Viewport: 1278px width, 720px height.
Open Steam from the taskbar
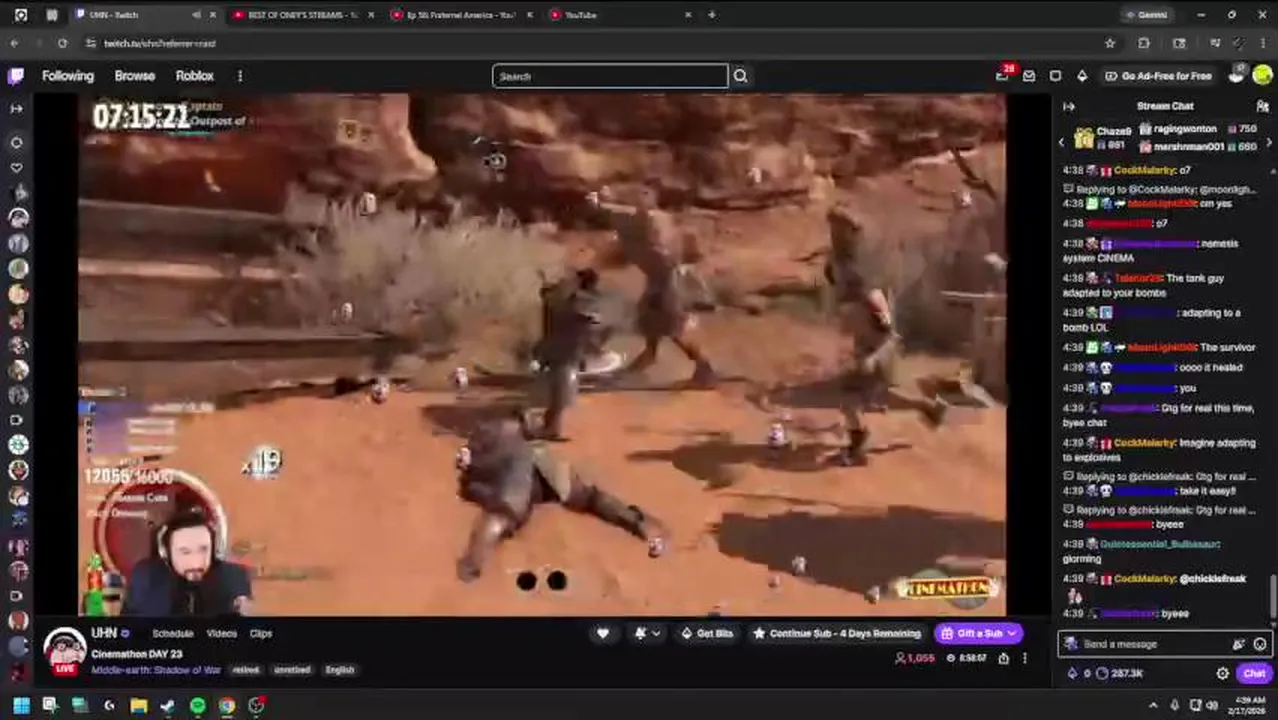pos(168,706)
